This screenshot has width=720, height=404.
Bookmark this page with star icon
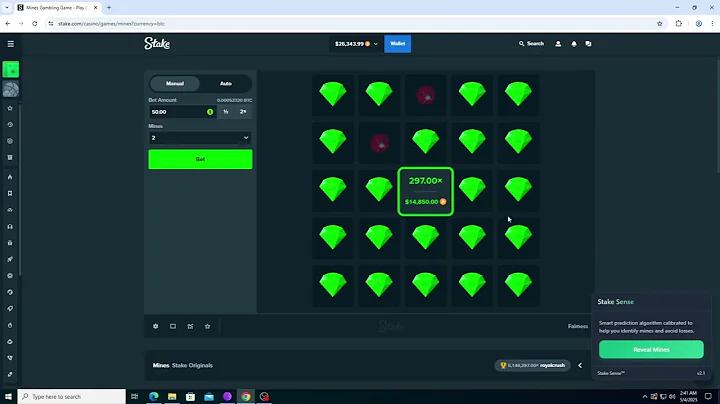coord(660,23)
